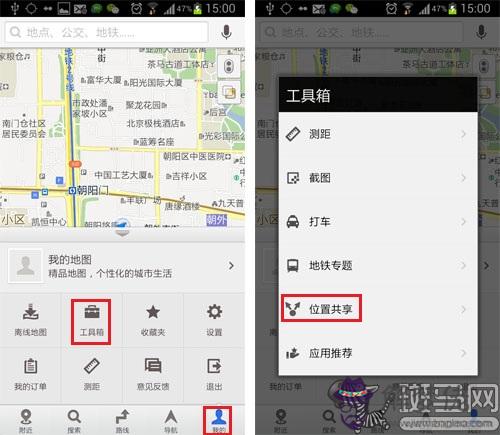This screenshot has height=435, width=500.
Task: Tap the taxi icon beside 打车
Action: coord(293,221)
